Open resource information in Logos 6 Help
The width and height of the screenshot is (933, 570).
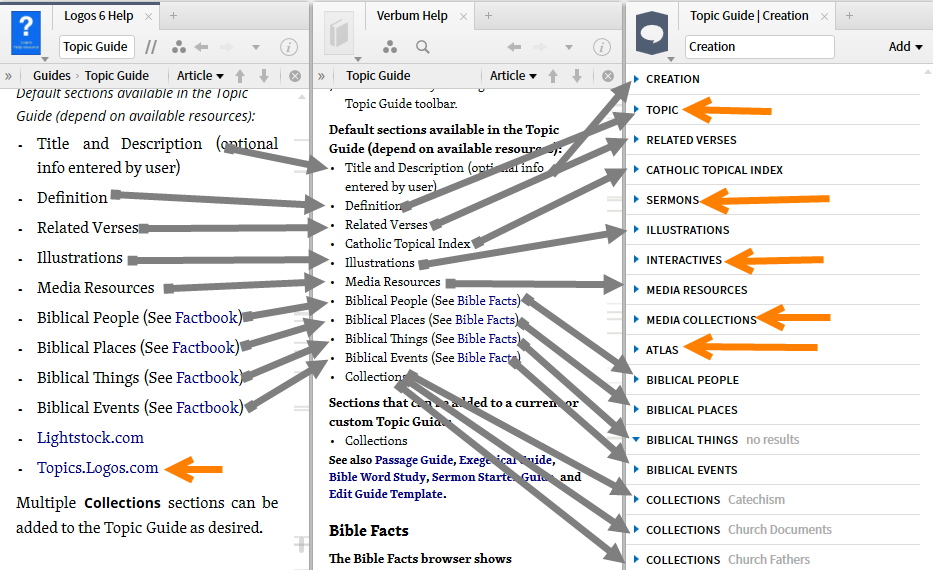(x=289, y=47)
